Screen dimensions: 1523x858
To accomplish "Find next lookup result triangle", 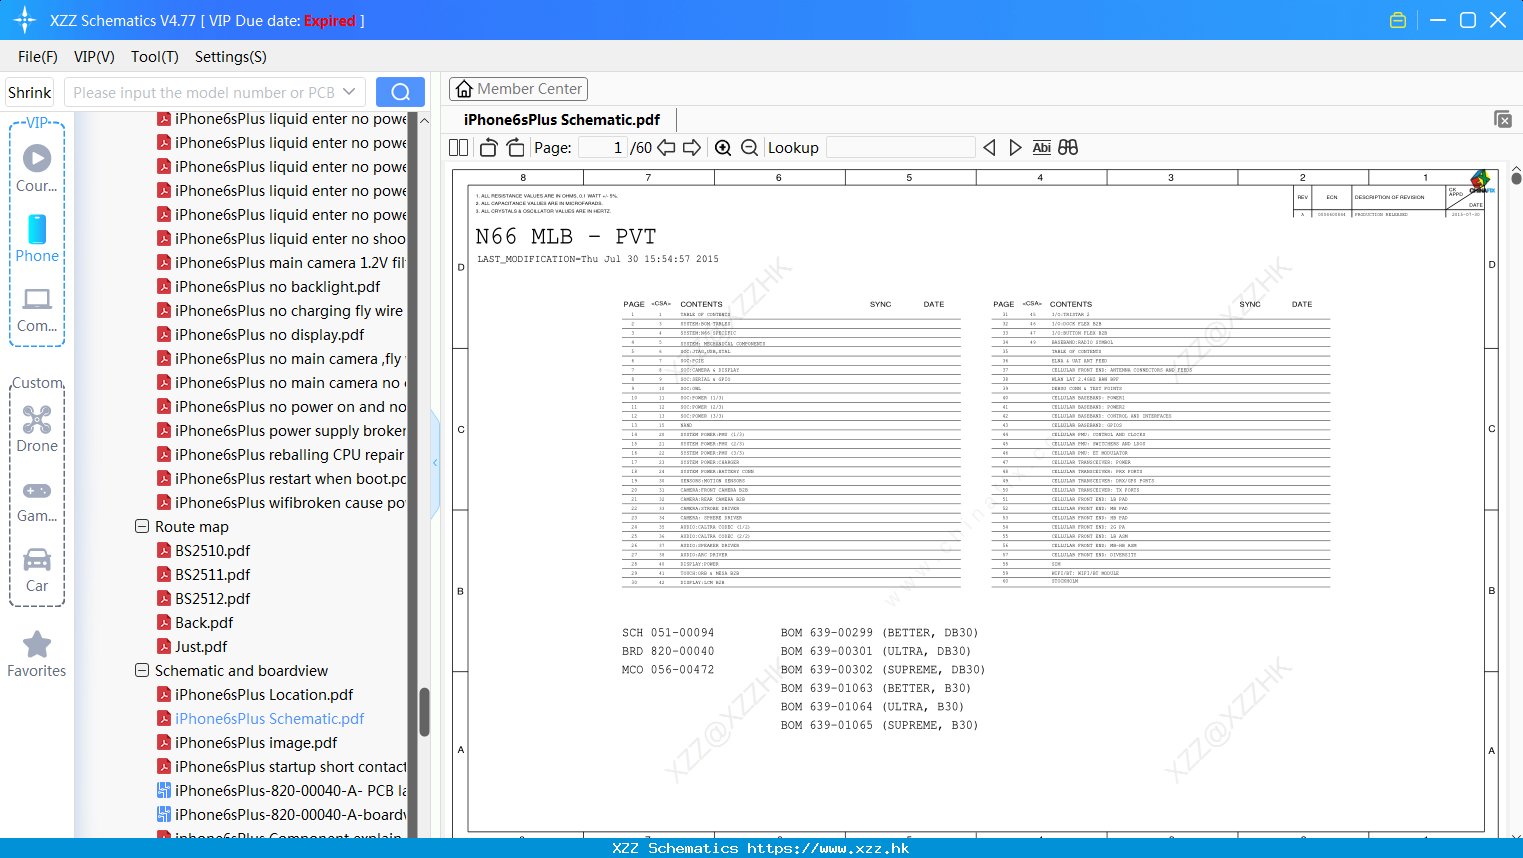I will [1015, 148].
